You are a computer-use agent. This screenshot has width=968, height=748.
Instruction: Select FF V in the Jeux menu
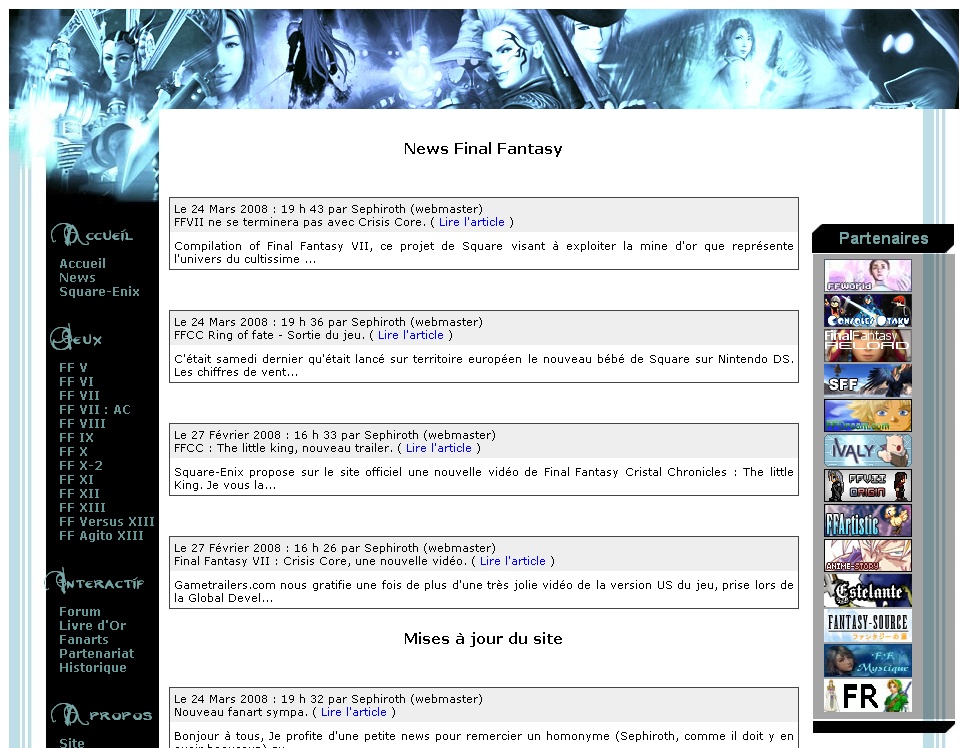(73, 367)
